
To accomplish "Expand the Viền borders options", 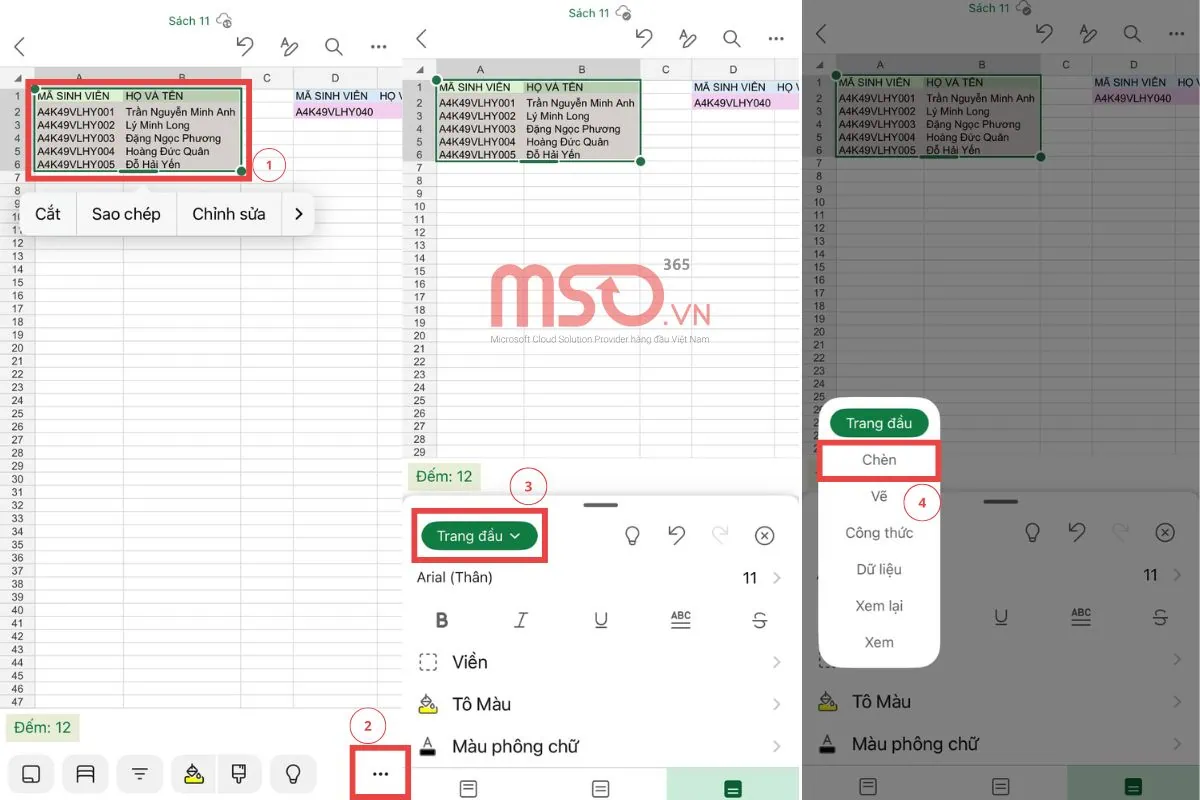I will (470, 661).
